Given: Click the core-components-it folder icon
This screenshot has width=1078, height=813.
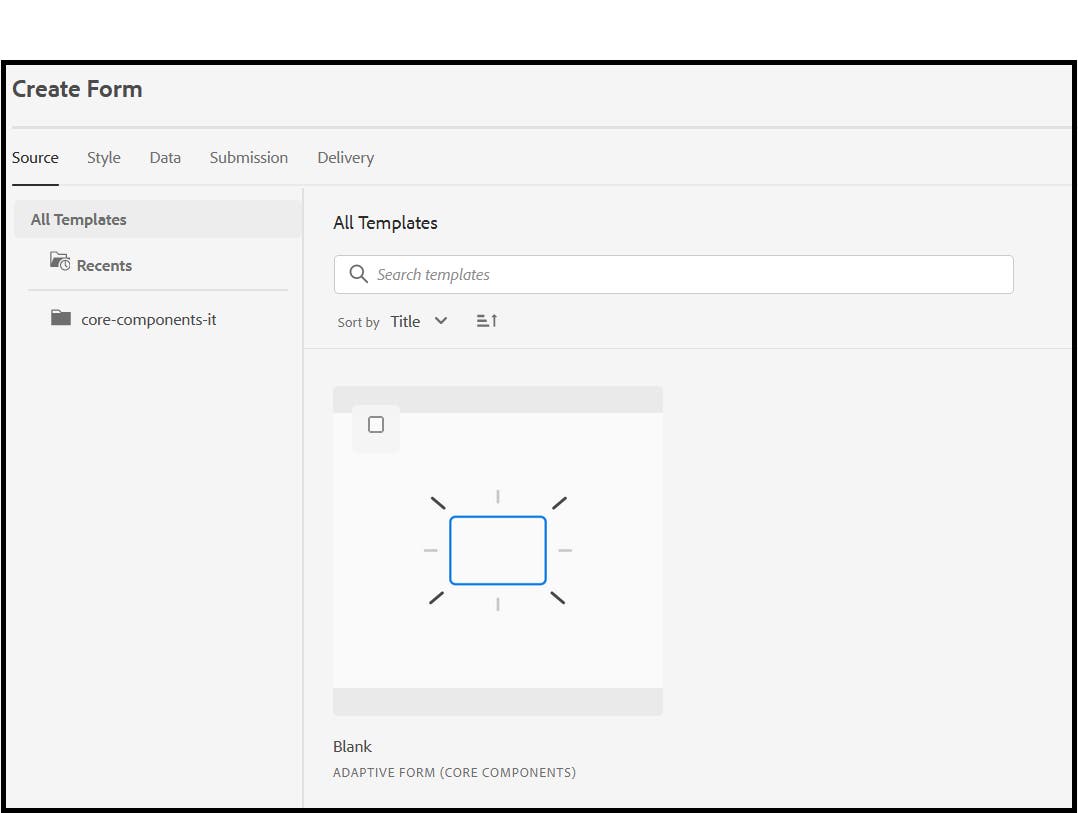Looking at the screenshot, I should 61,318.
